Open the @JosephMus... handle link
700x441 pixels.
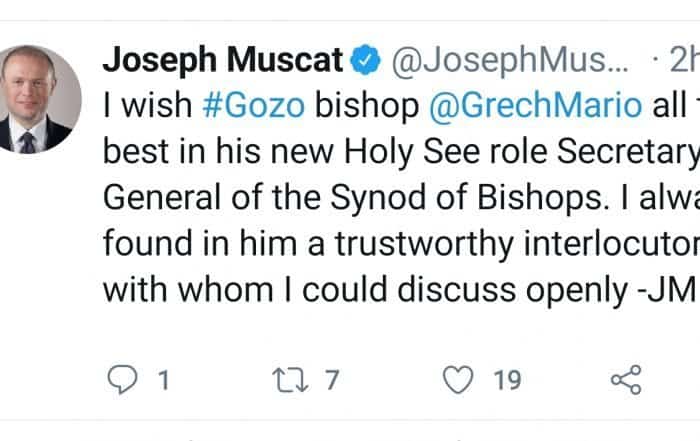tap(510, 62)
